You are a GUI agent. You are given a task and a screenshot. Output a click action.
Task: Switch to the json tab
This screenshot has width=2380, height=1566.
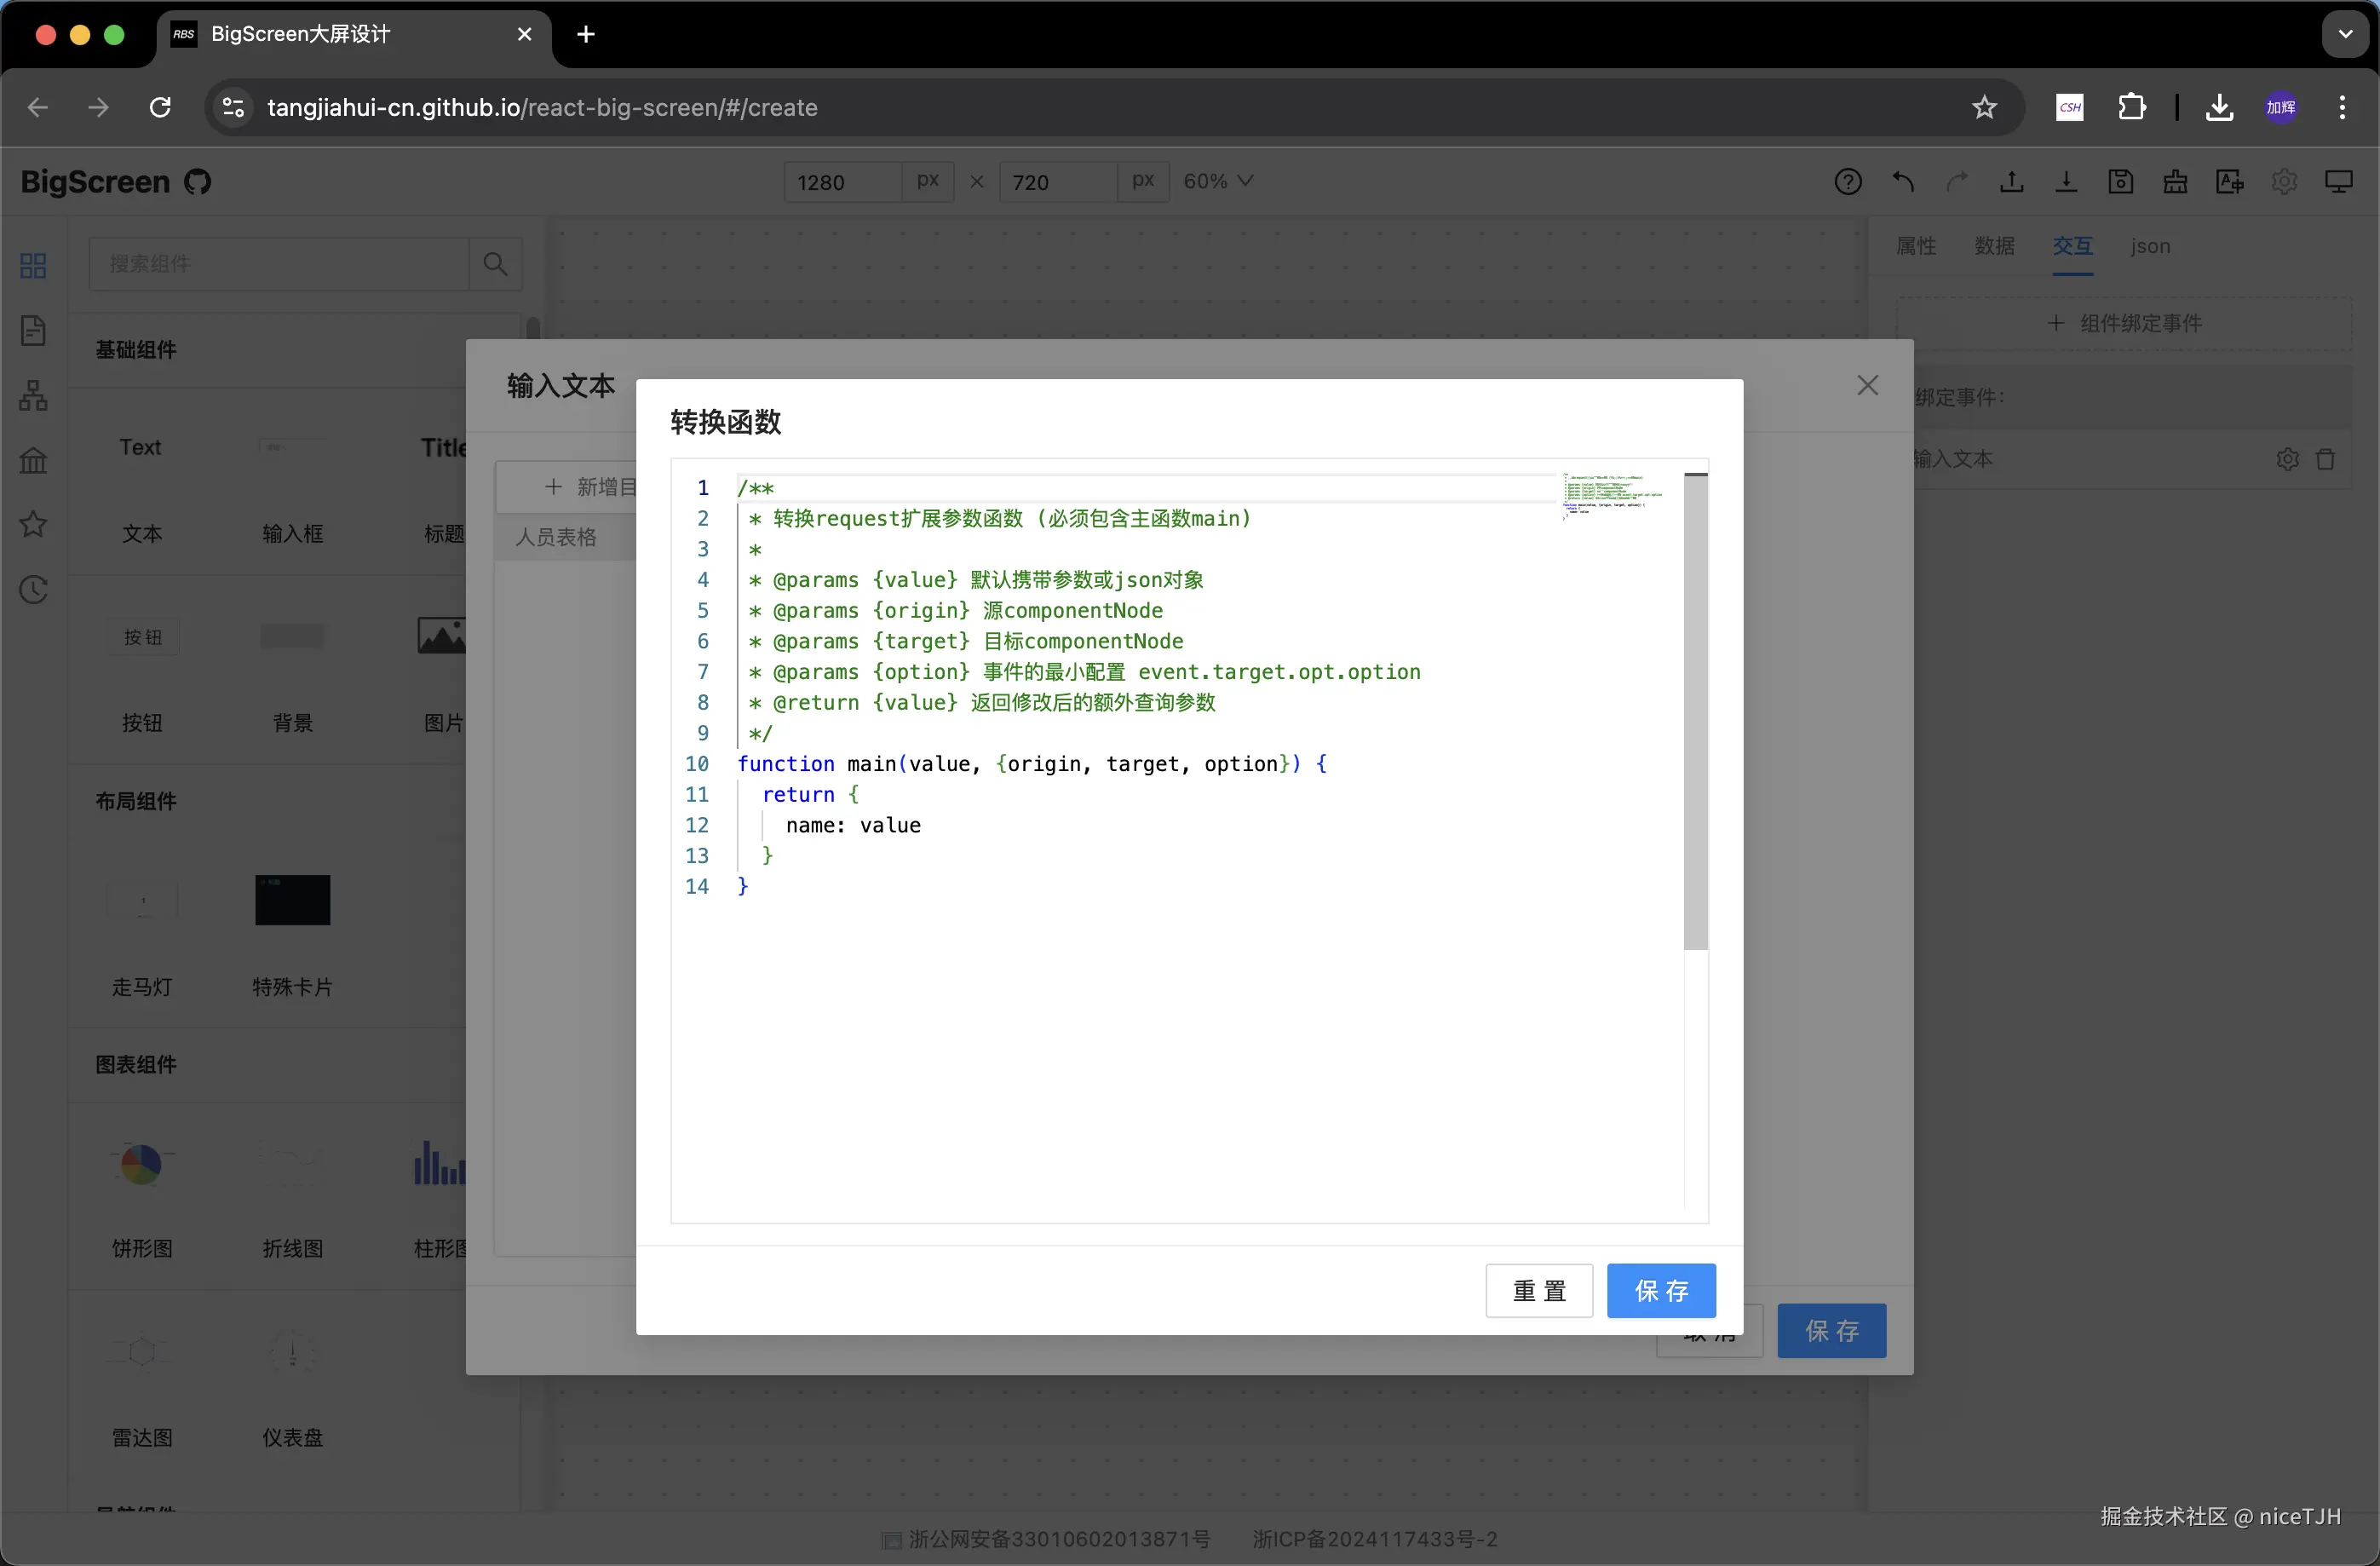[x=2149, y=246]
